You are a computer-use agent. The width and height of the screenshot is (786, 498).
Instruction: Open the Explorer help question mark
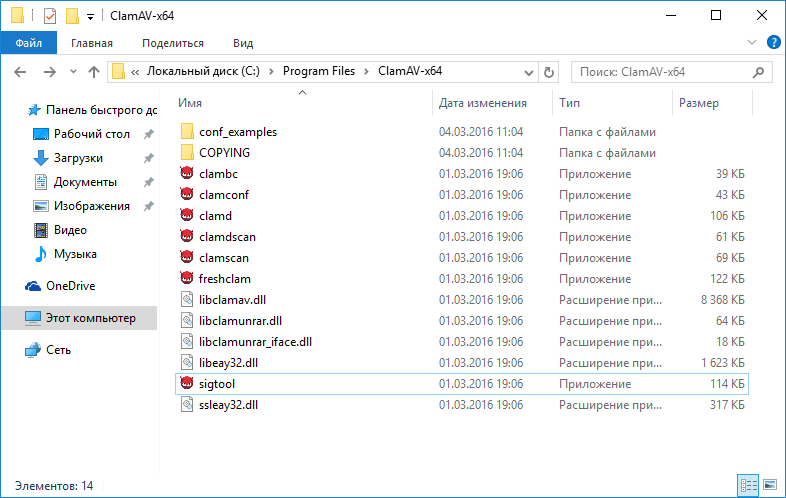point(773,42)
